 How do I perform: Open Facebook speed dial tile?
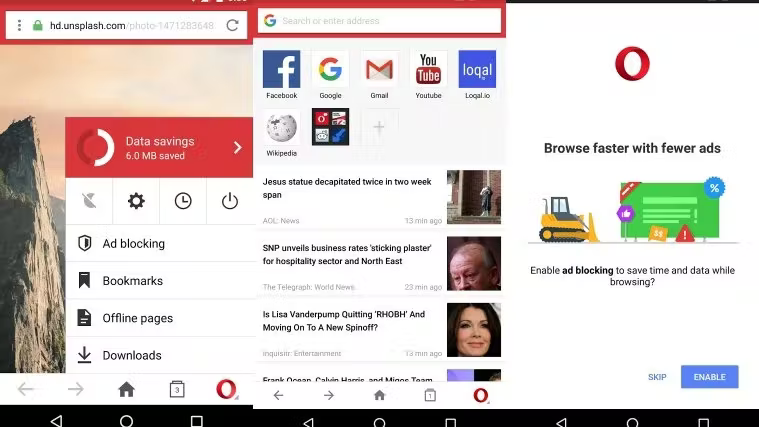282,75
